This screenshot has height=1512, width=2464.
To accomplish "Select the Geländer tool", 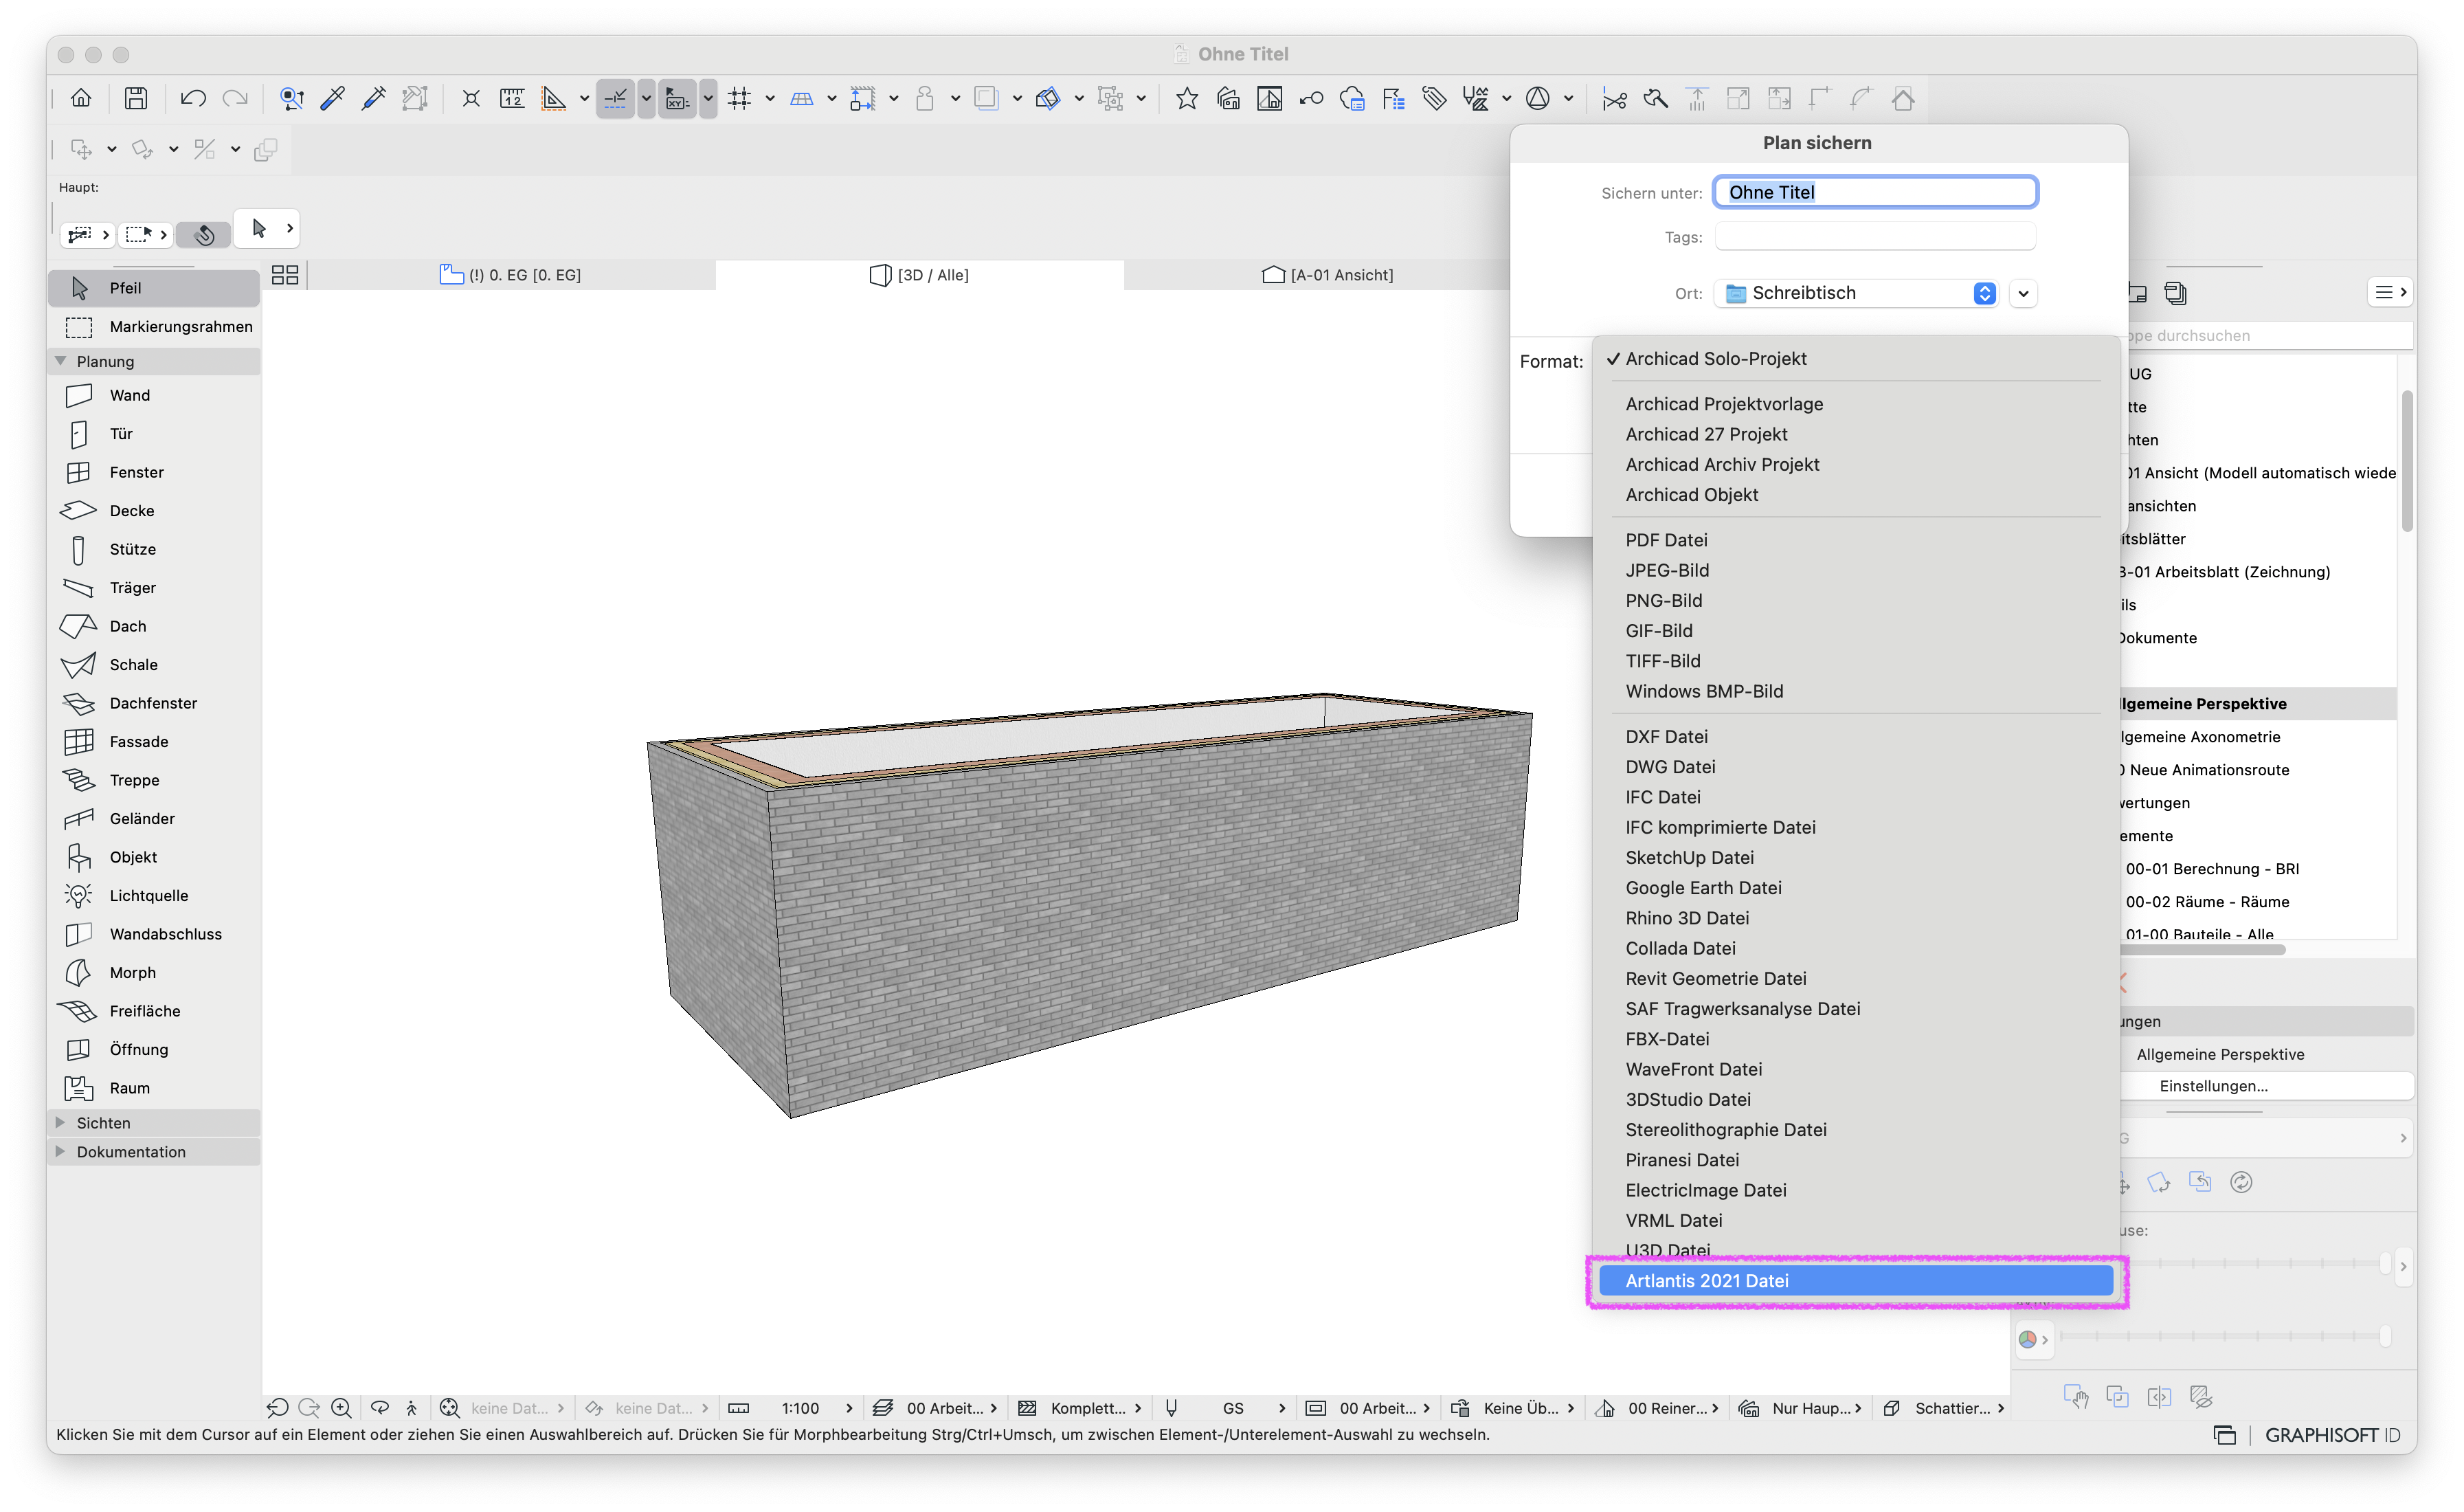I will tap(155, 818).
